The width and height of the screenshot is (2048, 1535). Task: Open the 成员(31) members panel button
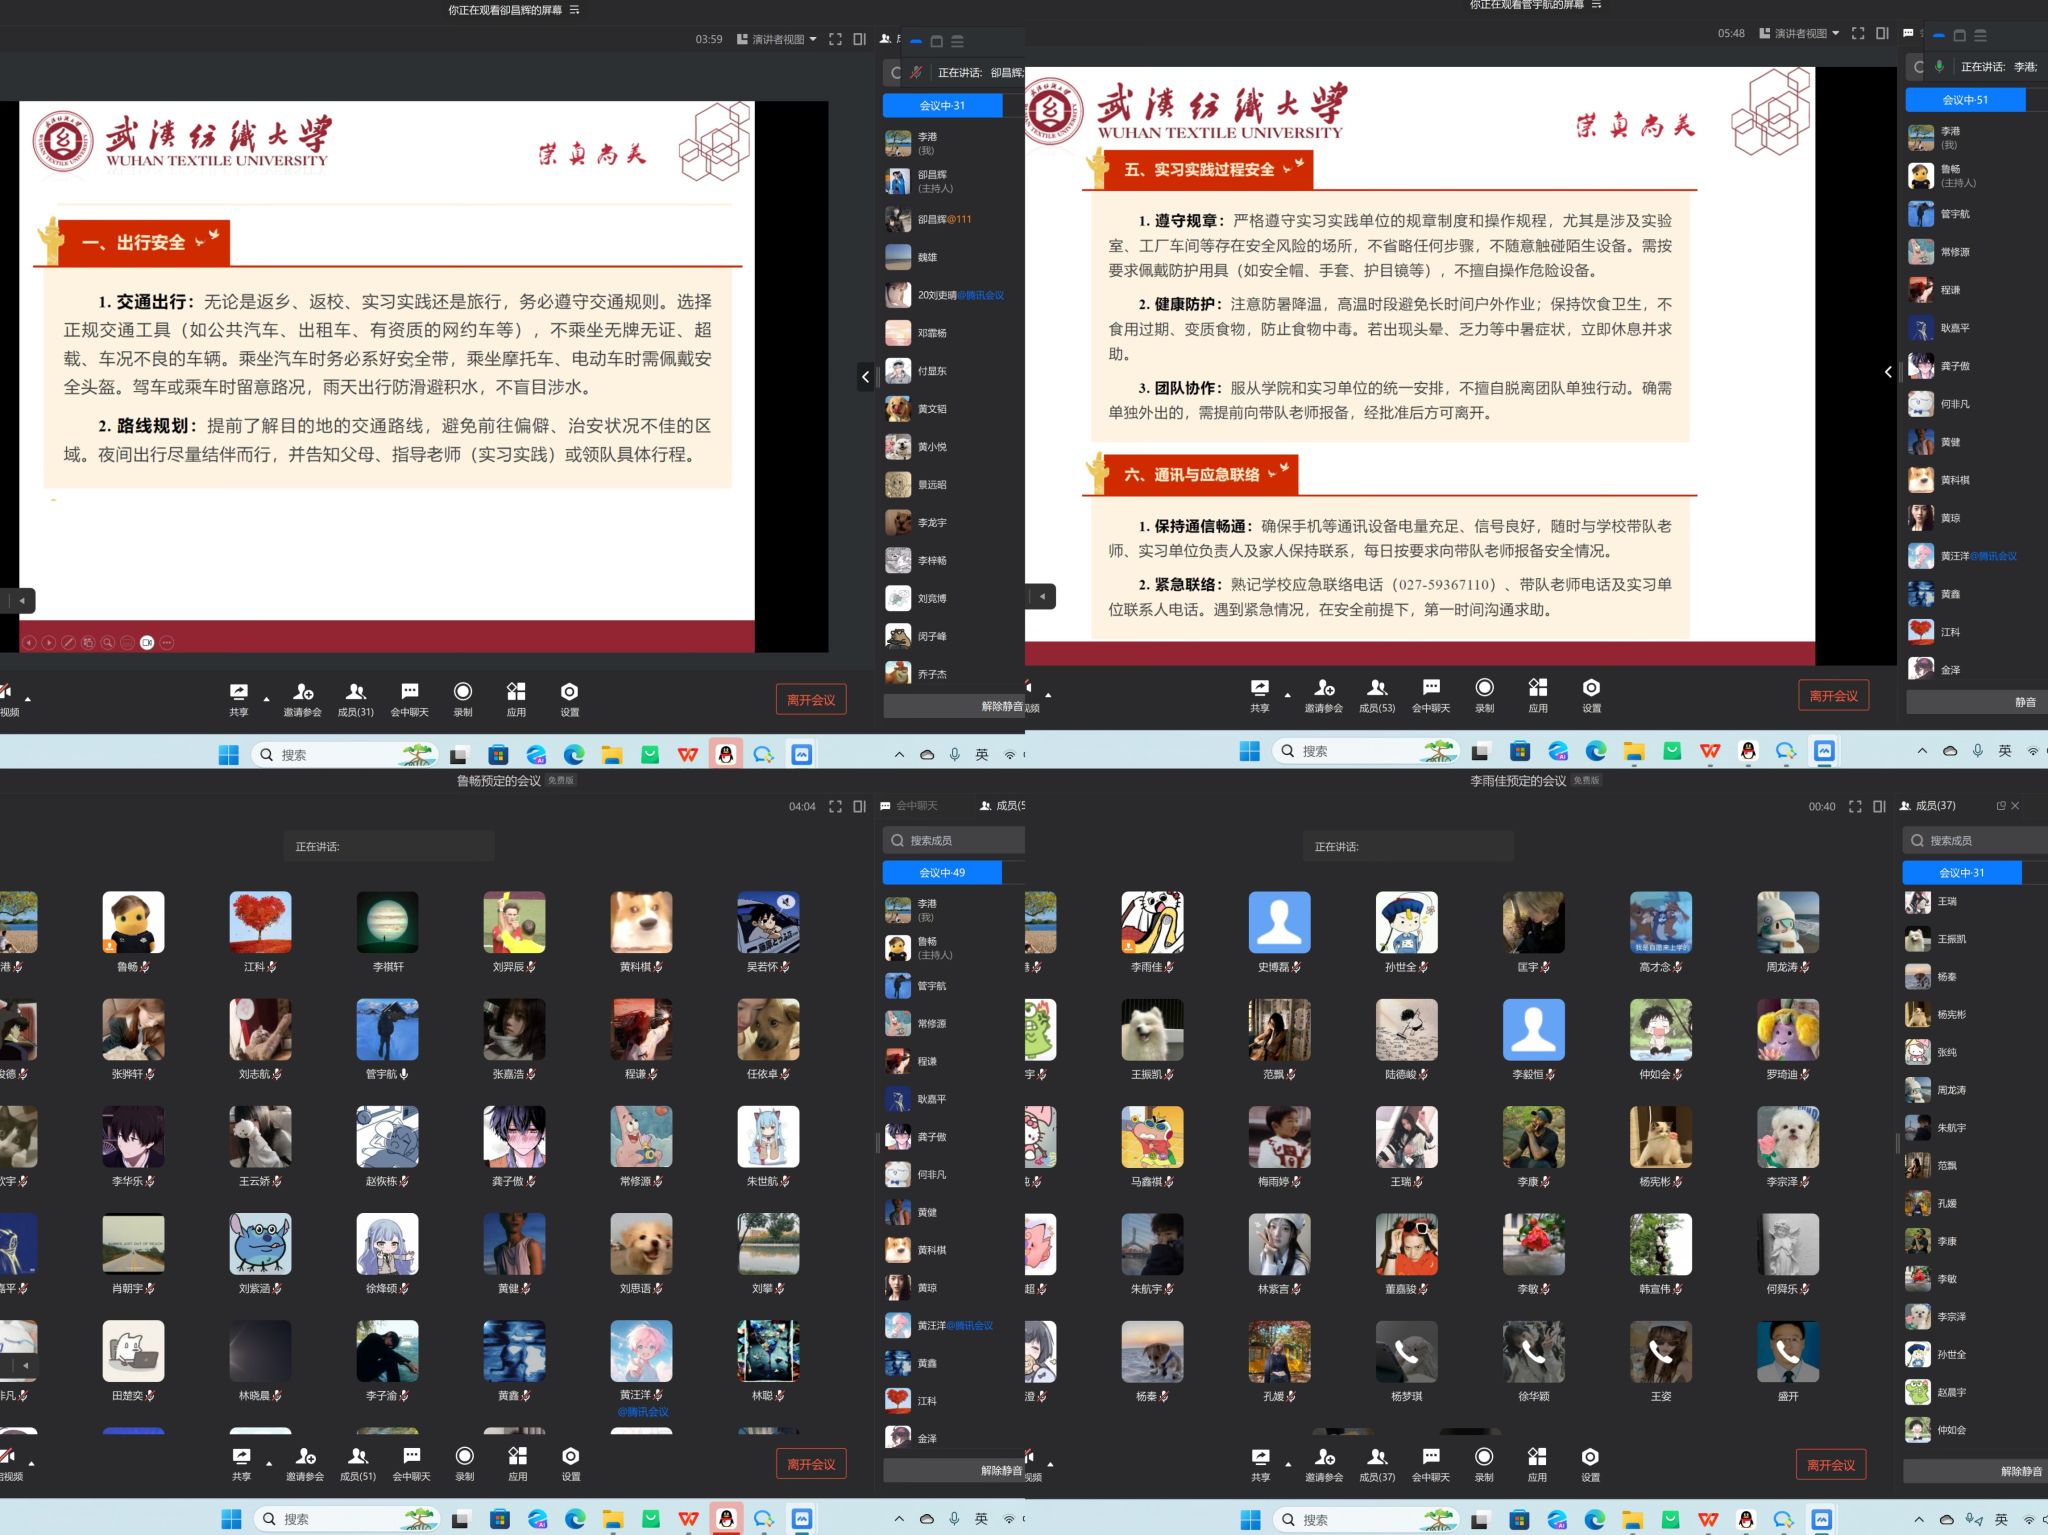(x=355, y=698)
